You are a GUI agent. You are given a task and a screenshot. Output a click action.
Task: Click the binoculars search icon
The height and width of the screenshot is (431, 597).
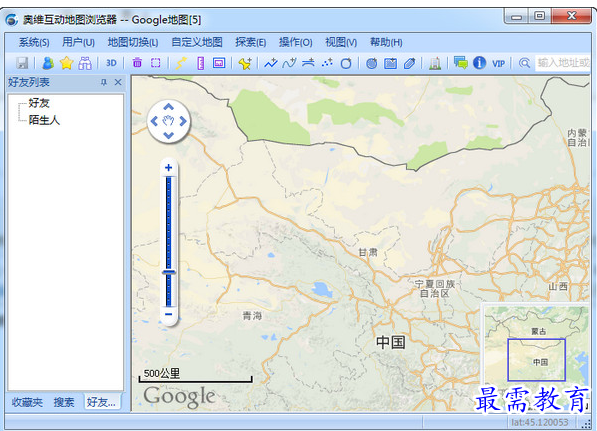pos(85,63)
